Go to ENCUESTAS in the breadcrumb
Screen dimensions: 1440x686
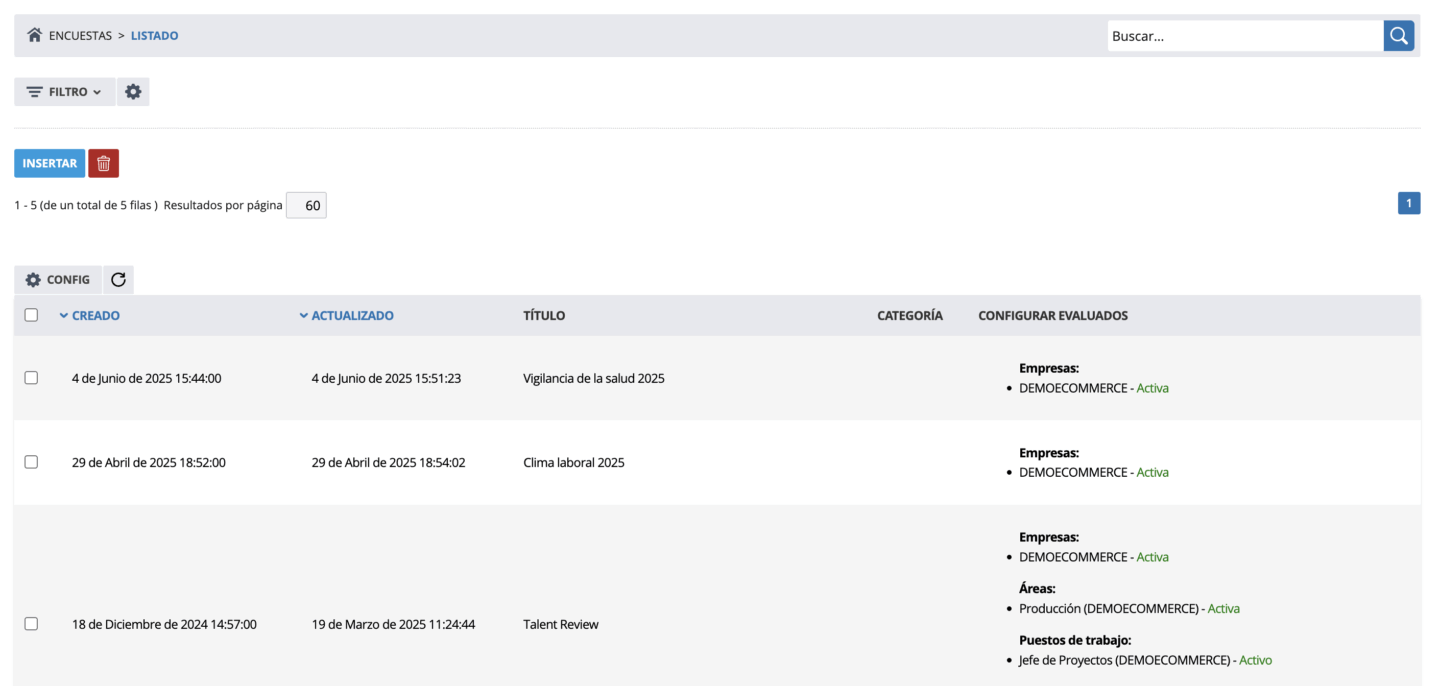[80, 36]
